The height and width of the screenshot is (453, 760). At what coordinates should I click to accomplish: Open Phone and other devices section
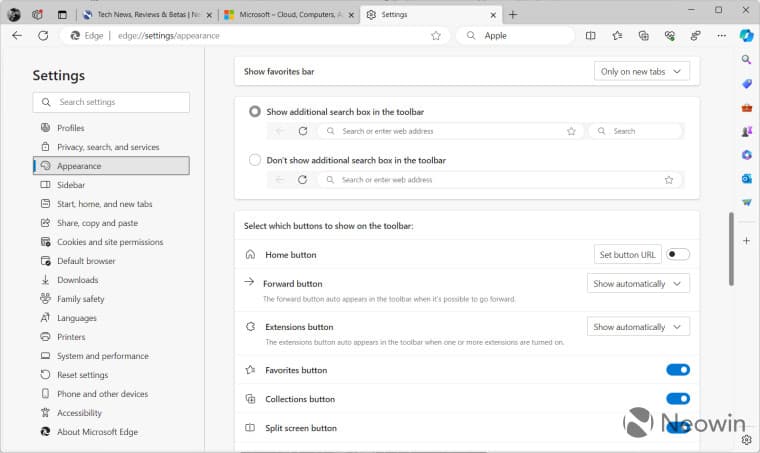click(111, 394)
